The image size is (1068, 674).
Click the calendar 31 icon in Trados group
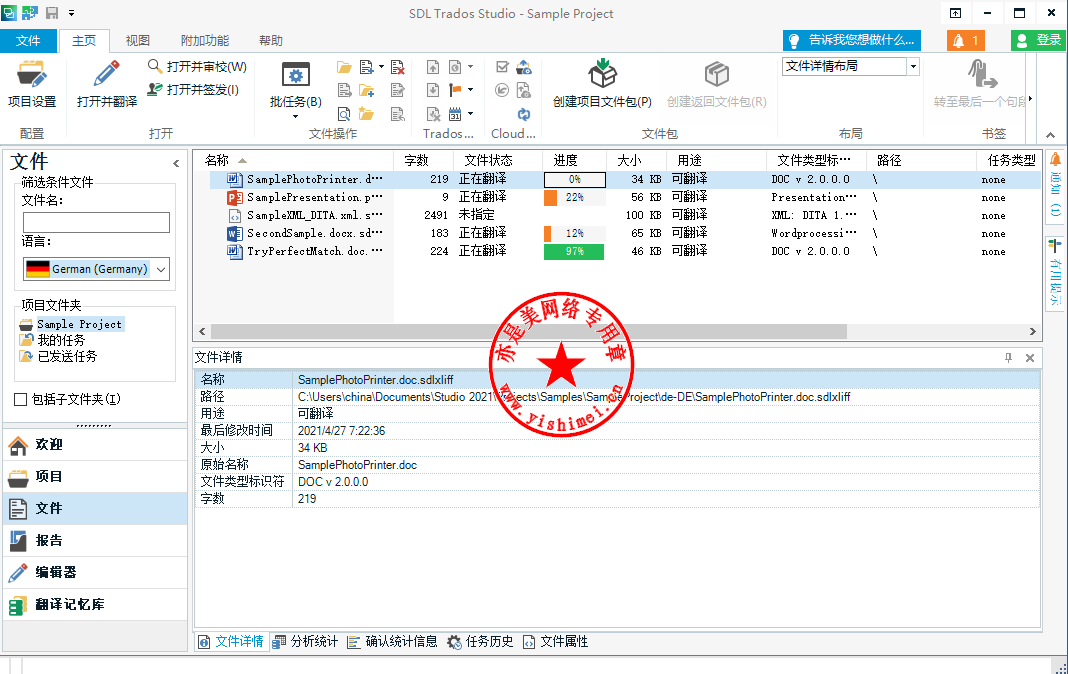455,114
